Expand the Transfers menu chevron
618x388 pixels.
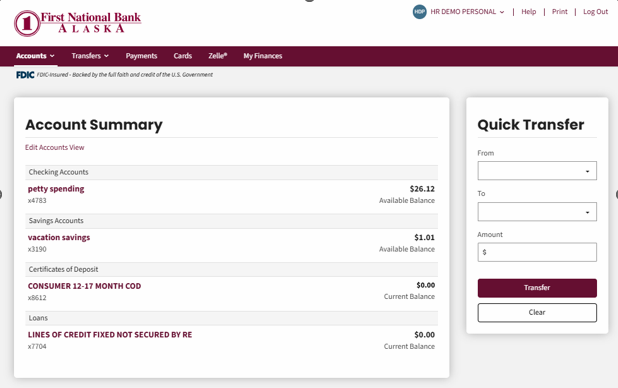click(x=106, y=56)
